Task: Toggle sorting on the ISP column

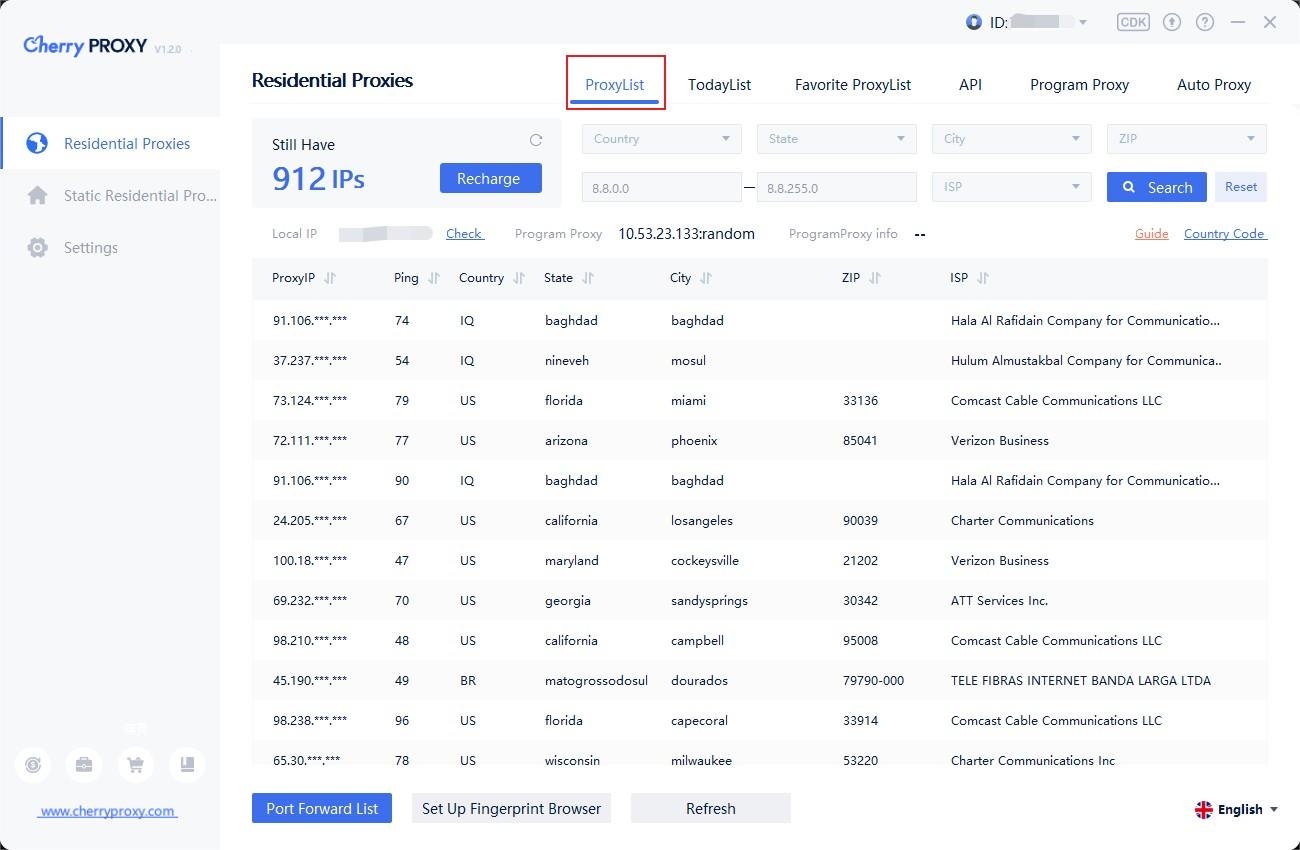Action: (982, 278)
